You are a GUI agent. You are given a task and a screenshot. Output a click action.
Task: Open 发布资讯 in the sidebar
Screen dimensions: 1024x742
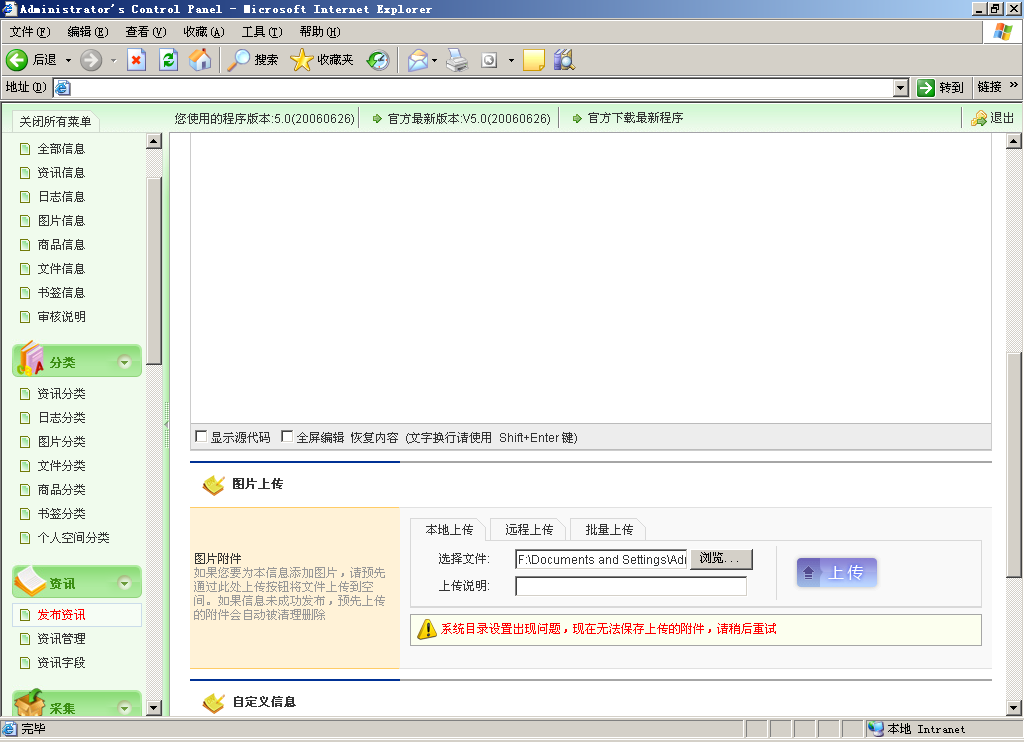(x=61, y=615)
